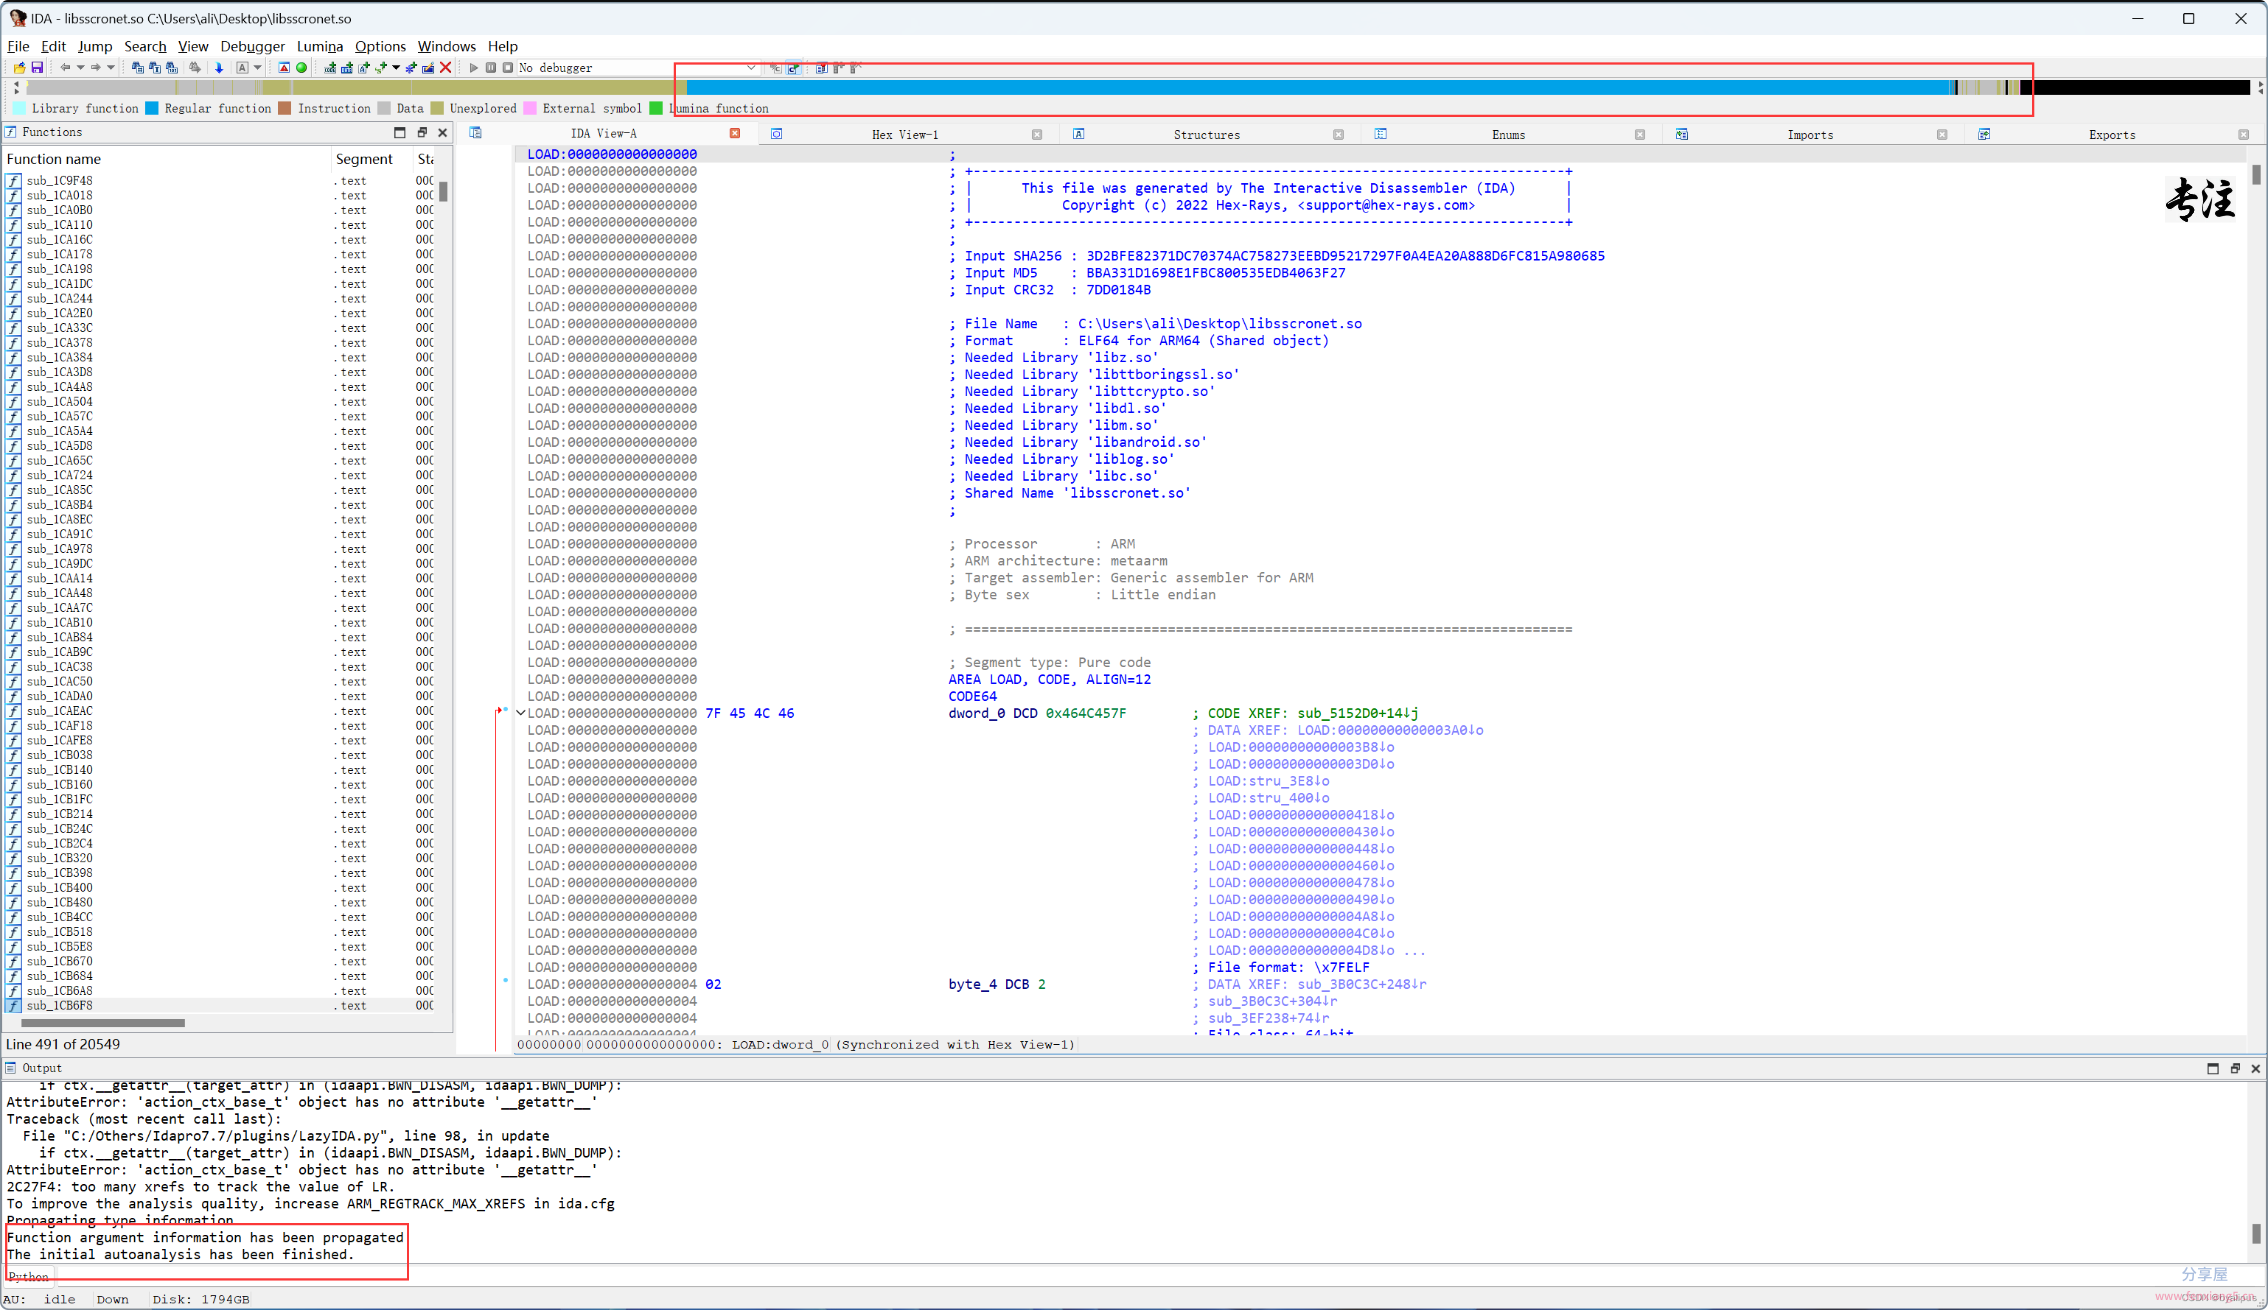Close the Functions panel

coord(442,132)
